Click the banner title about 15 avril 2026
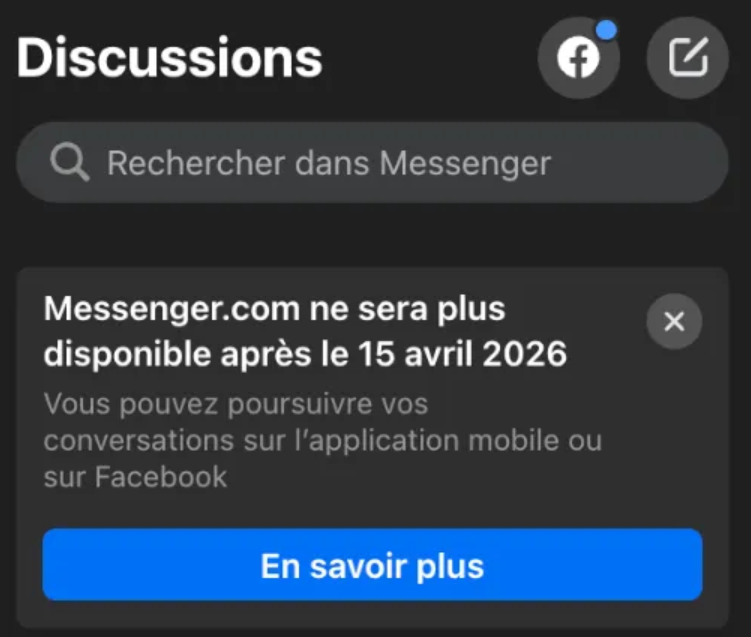 coord(306,331)
